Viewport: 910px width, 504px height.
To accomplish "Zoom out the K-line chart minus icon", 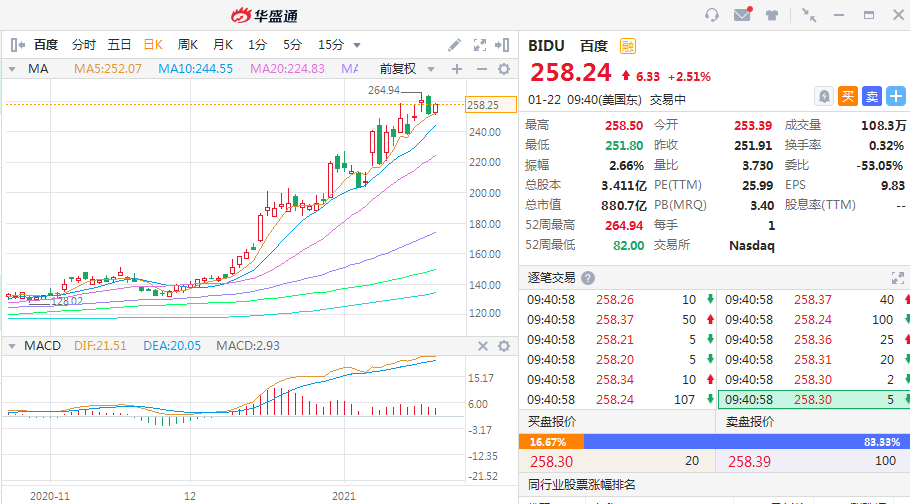I will 481,69.
